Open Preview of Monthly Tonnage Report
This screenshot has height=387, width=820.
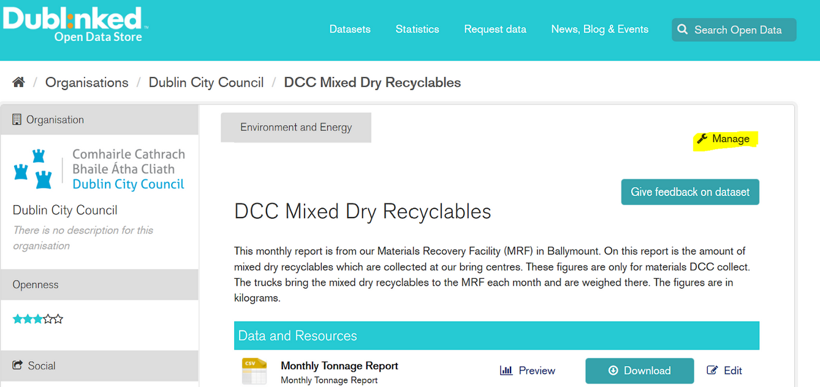[x=528, y=371]
